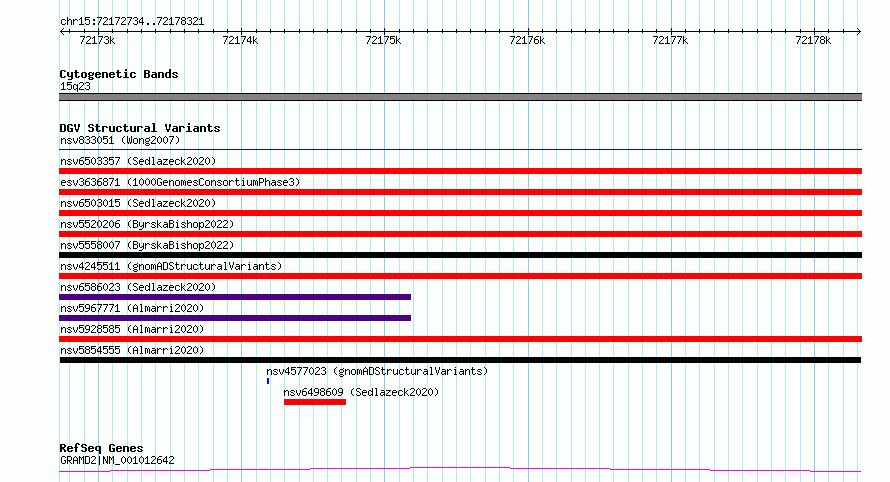Viewport: 890px width, 482px height.
Task: Click the esv3636871 (1000GenomesConsortiumPhase3) label
Action: [x=180, y=182]
